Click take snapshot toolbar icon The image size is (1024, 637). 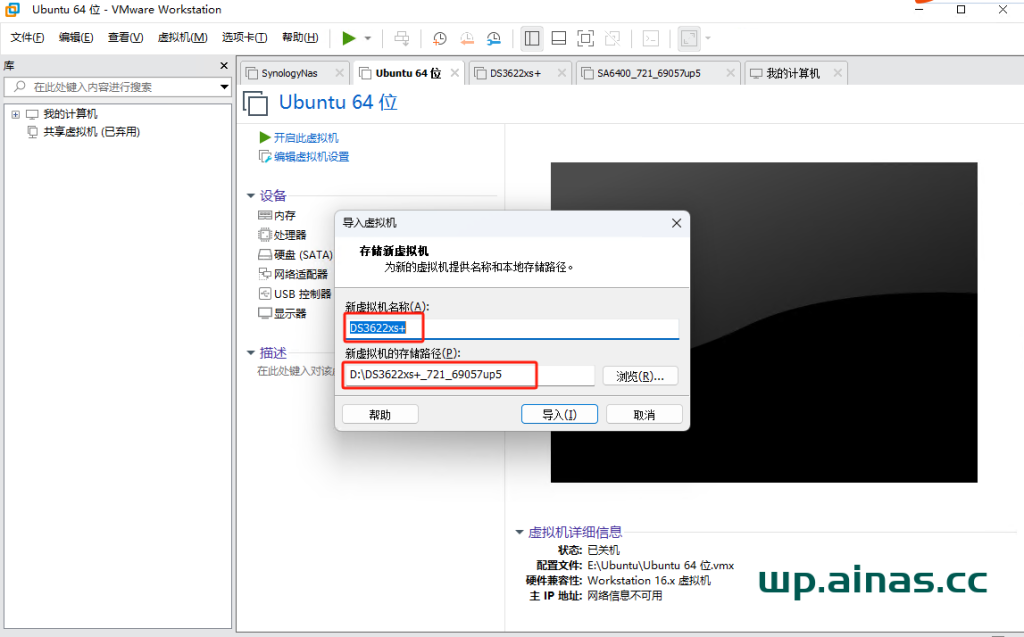(x=440, y=39)
